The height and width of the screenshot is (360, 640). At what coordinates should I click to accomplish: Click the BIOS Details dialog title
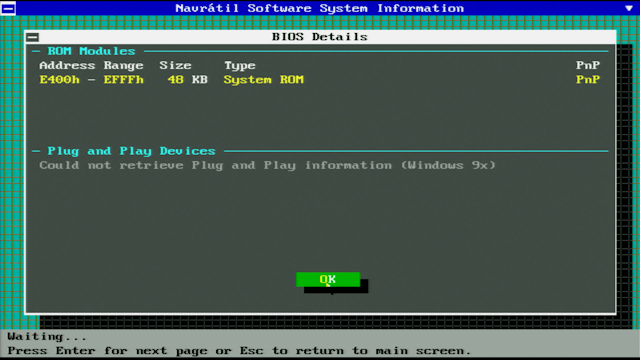point(320,37)
